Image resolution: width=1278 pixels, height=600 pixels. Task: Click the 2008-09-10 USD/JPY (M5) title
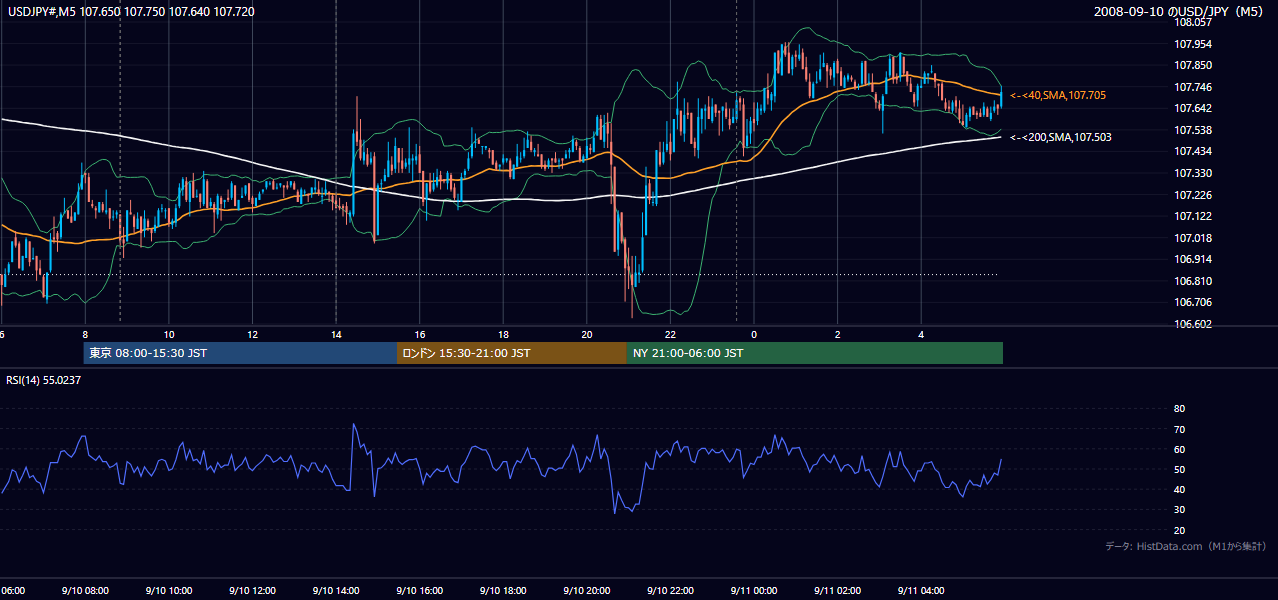tap(1181, 12)
